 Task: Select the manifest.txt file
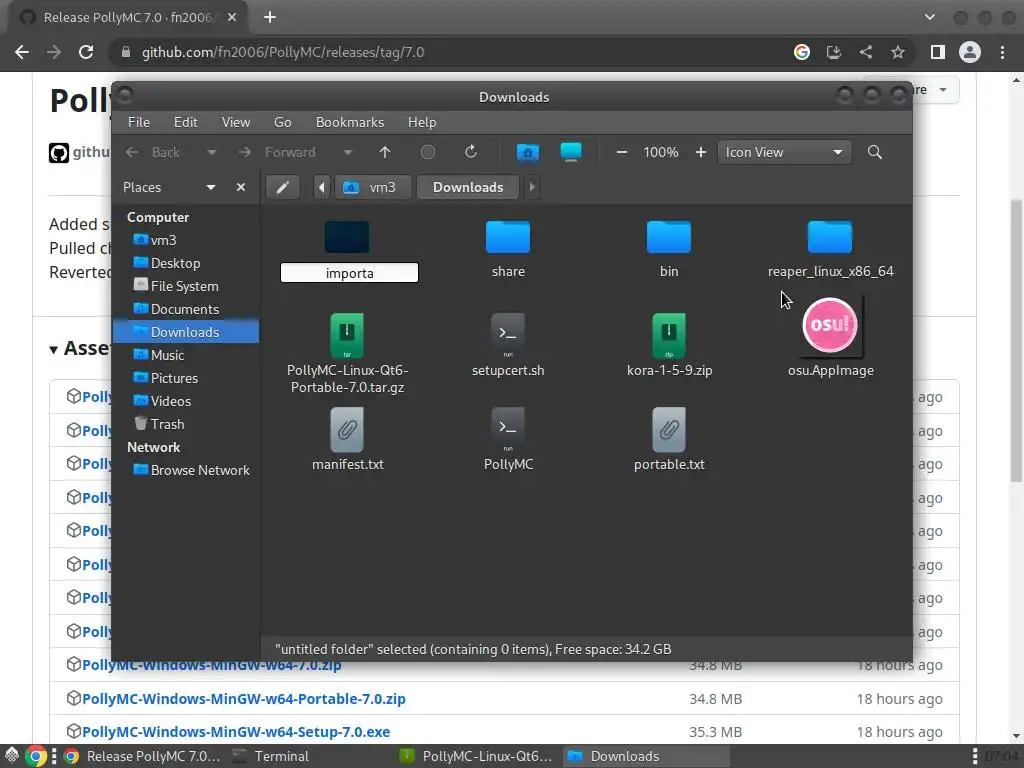(347, 440)
